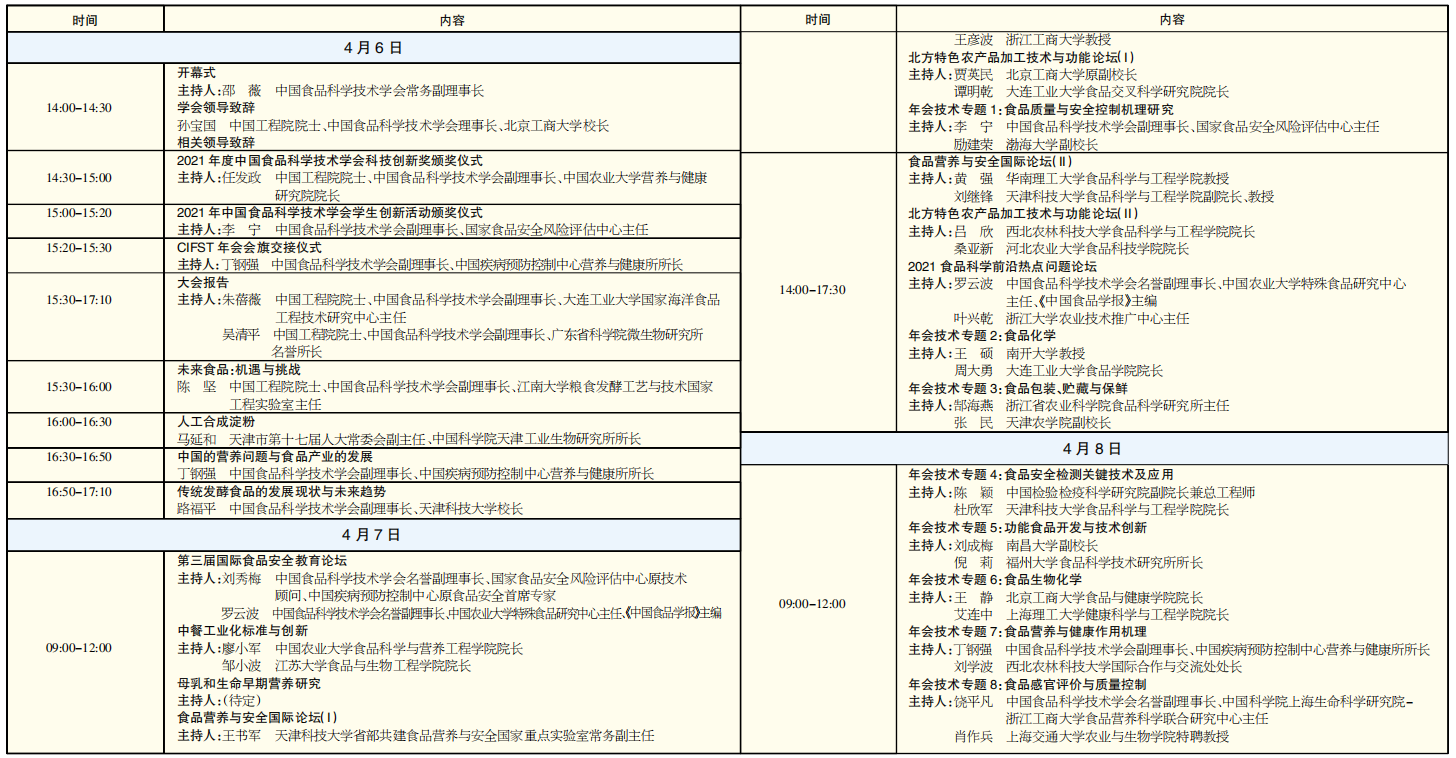1456x758 pixels.
Task: Select the 14:30–15:00 time cell
Action: [79, 178]
